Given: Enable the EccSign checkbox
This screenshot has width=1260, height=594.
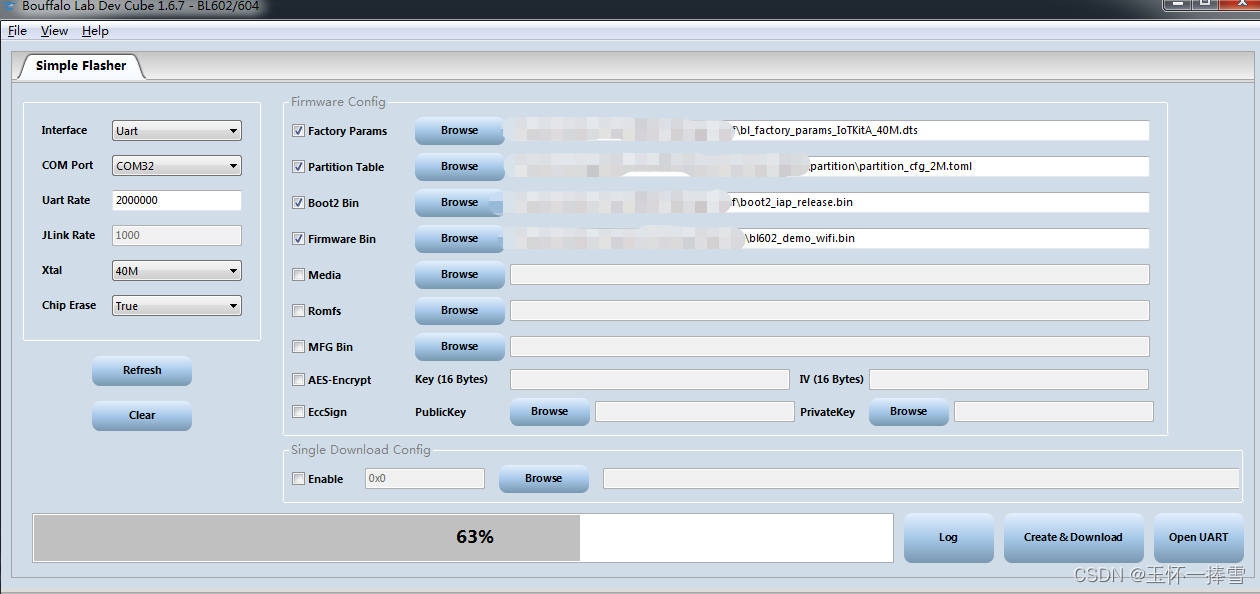Looking at the screenshot, I should pos(298,412).
